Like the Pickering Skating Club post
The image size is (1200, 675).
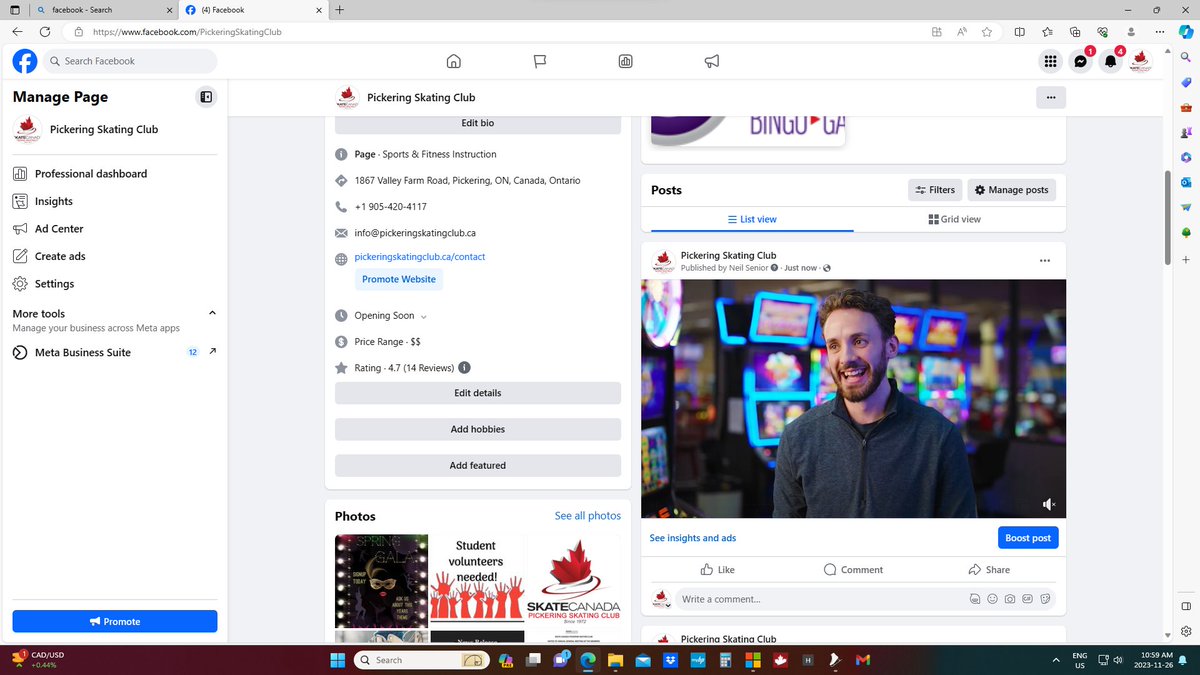pos(718,570)
